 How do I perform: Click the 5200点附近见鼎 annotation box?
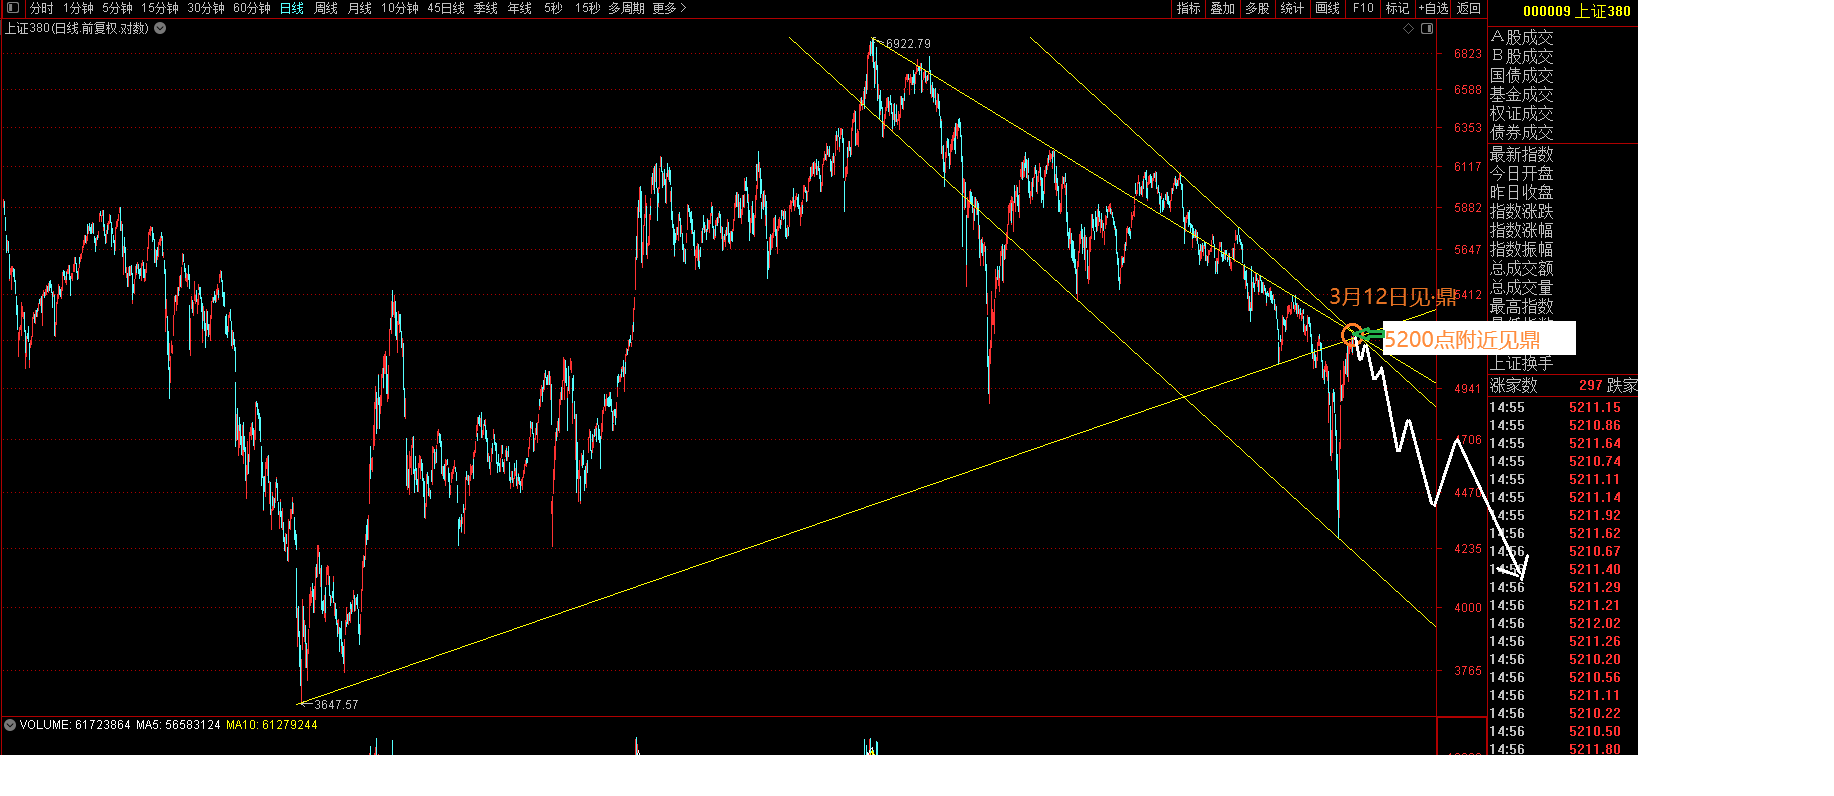[1477, 339]
